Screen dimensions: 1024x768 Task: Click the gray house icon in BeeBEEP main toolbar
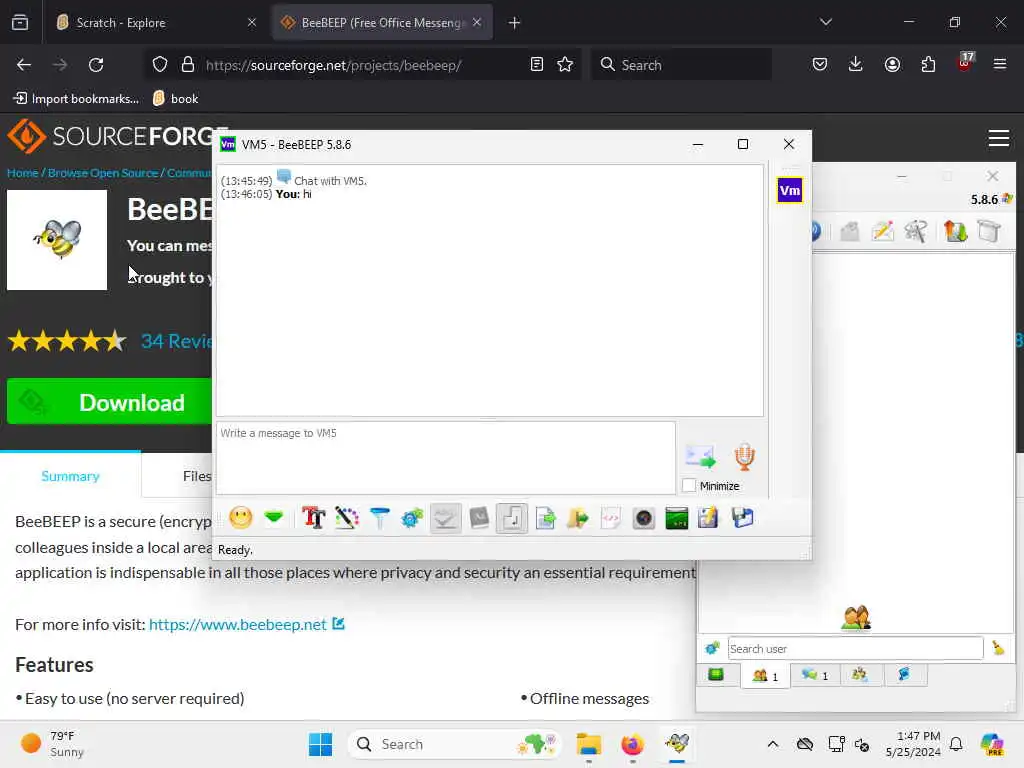[x=849, y=231]
